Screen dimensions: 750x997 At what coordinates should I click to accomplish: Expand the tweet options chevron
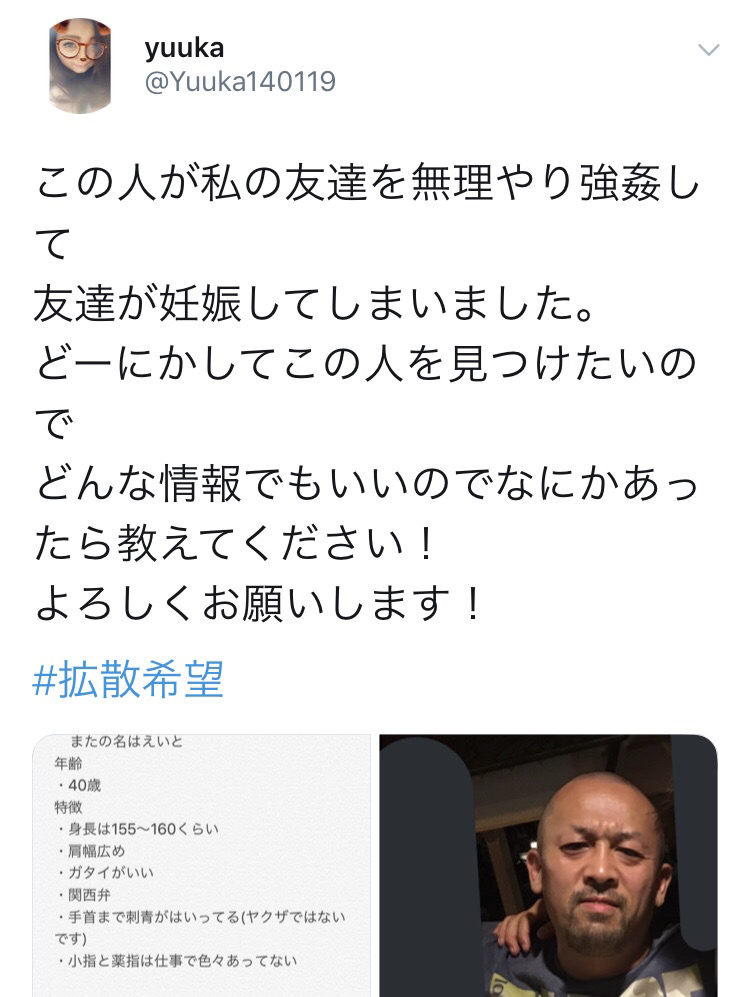coord(709,50)
